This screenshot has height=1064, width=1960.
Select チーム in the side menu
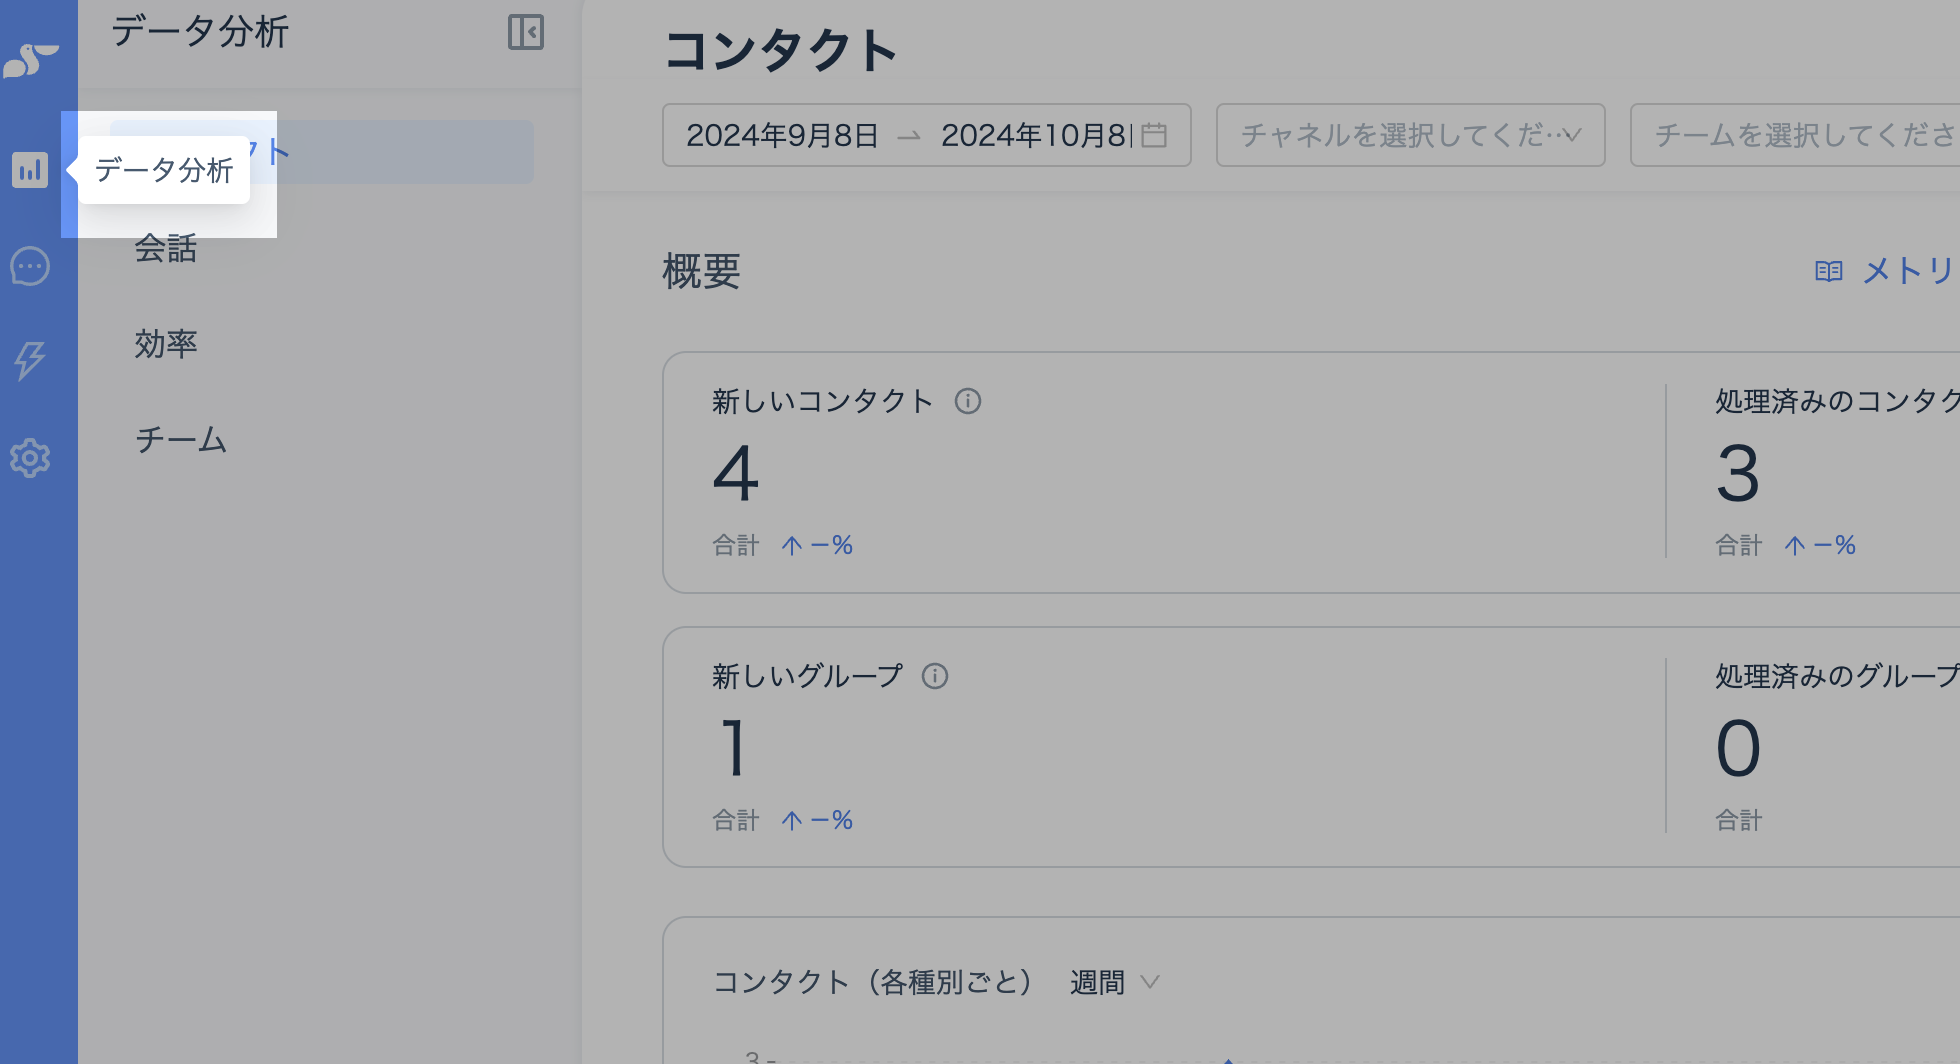(181, 440)
